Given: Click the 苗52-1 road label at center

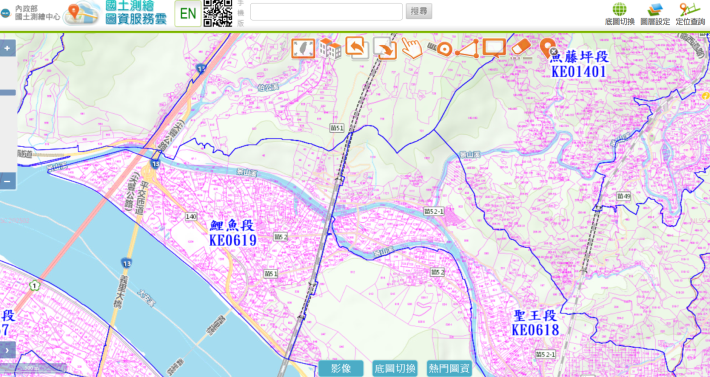Looking at the screenshot, I should tap(434, 211).
